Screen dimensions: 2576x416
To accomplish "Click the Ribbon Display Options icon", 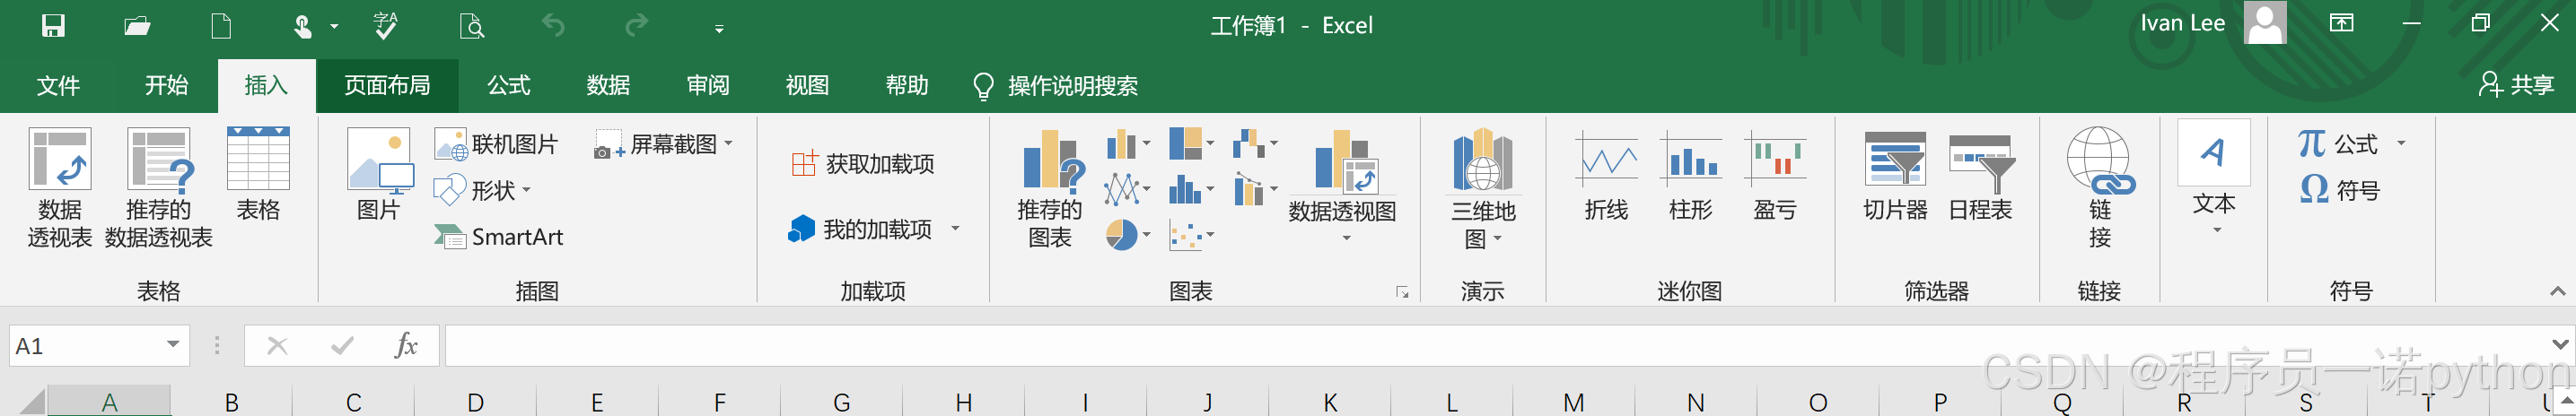I will pos(2342,24).
